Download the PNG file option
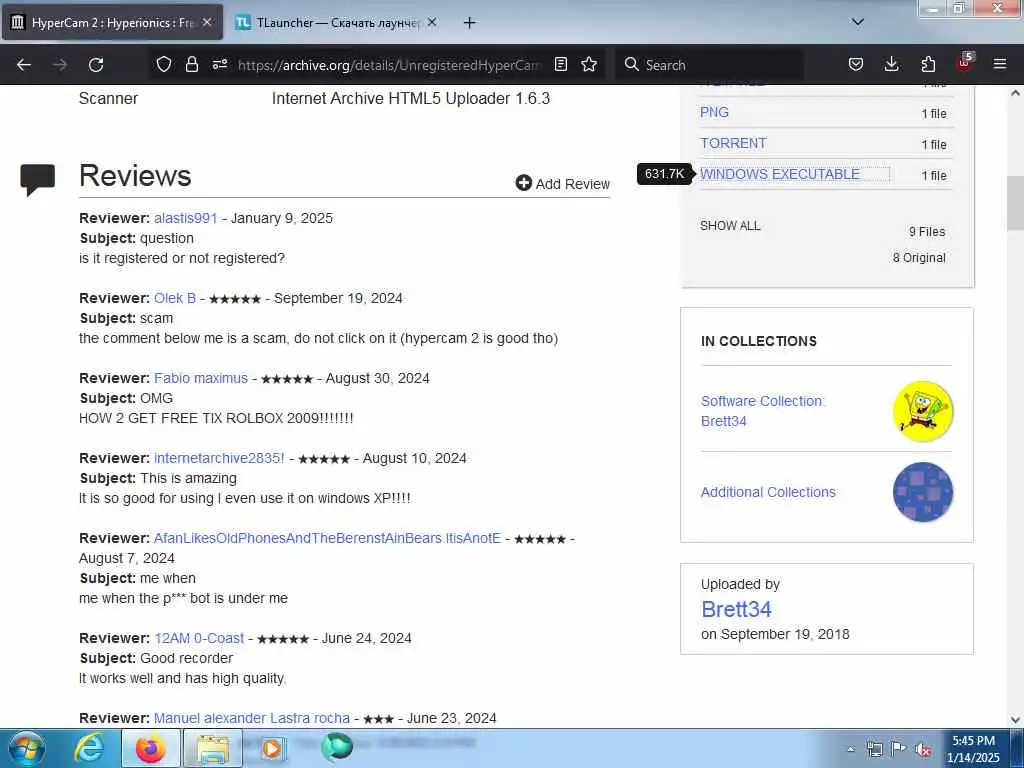This screenshot has width=1024, height=768. pyautogui.click(x=714, y=112)
